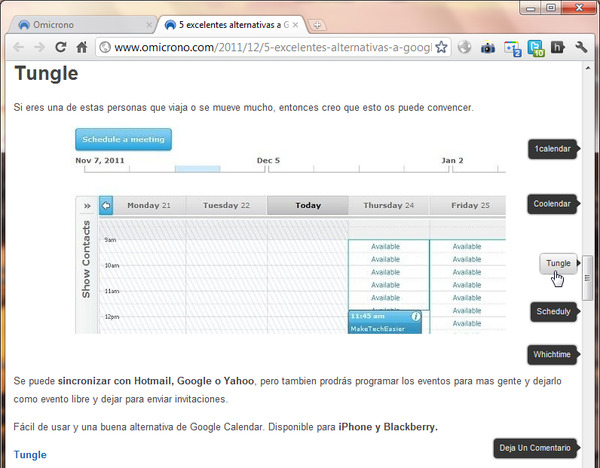Click the Jan 2 timeline label
The image size is (600, 468).
(452, 160)
